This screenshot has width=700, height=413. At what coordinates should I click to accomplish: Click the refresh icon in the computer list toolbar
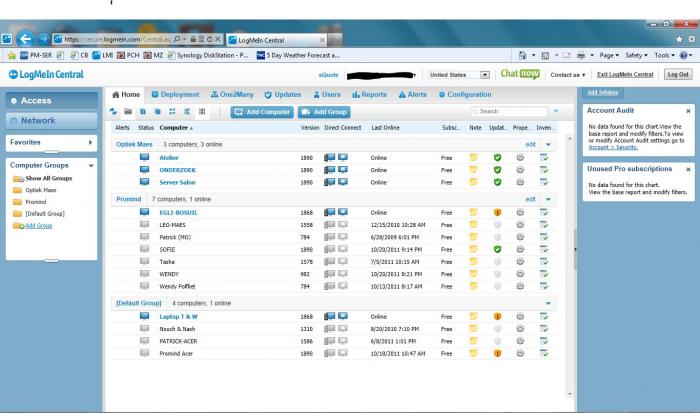pyautogui.click(x=113, y=112)
